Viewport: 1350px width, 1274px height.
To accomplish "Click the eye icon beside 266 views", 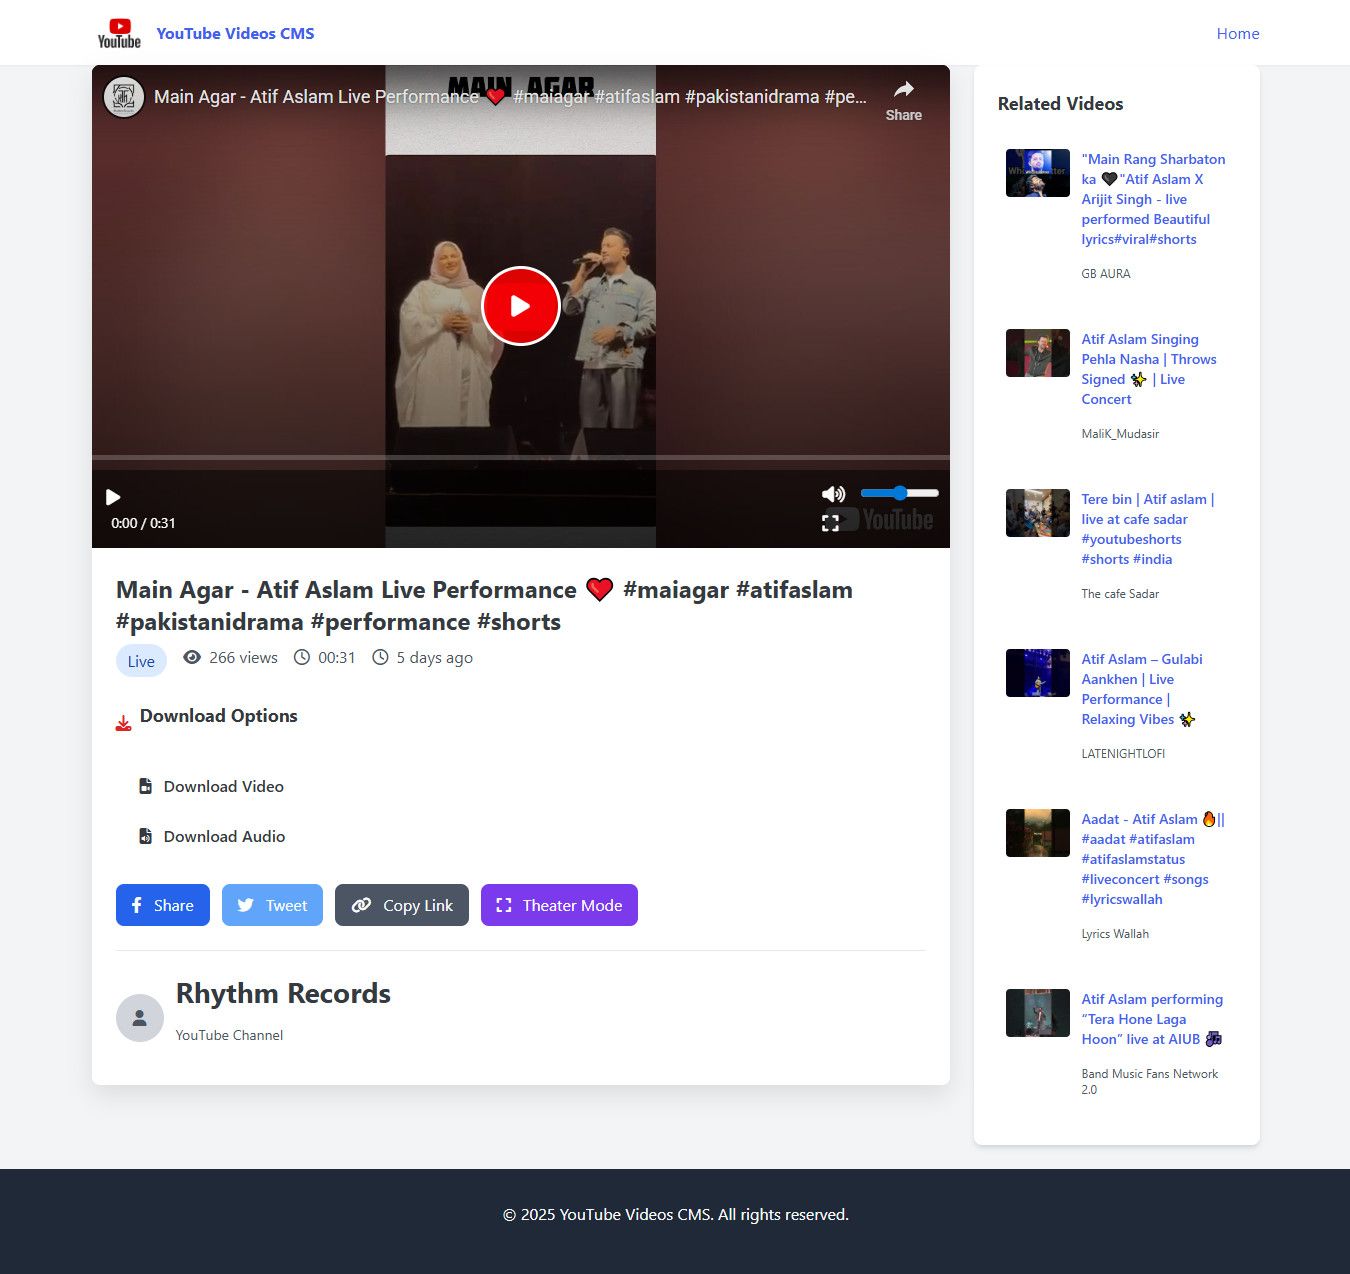I will (192, 657).
